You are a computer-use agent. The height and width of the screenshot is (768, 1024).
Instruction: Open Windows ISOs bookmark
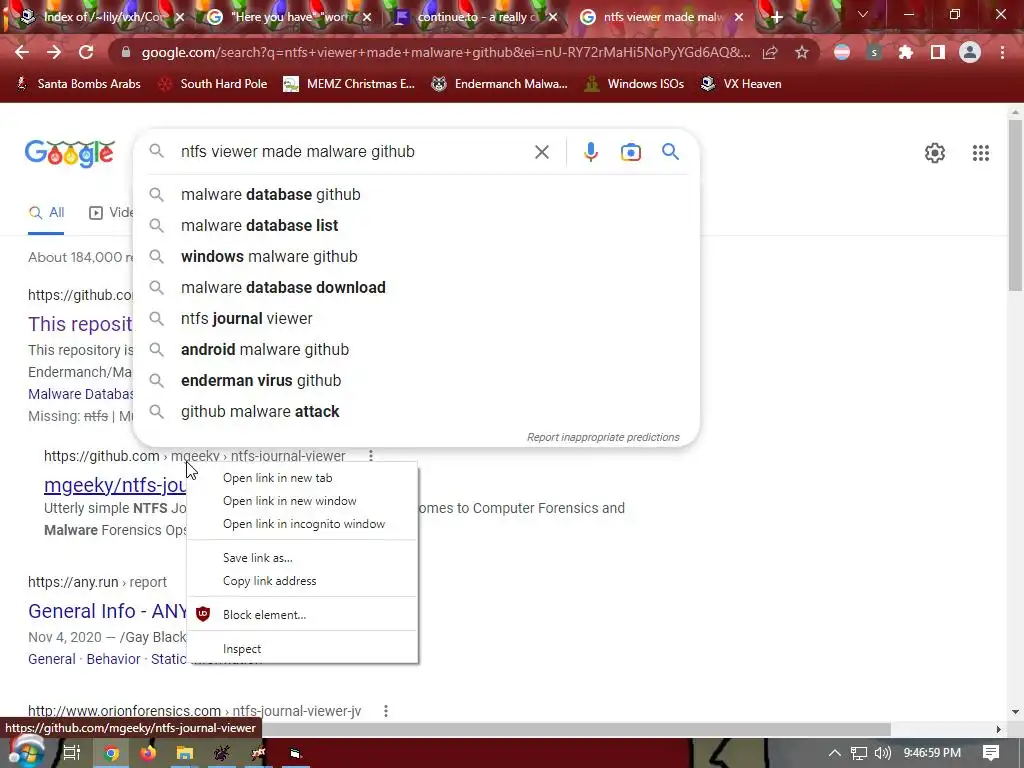click(x=634, y=84)
